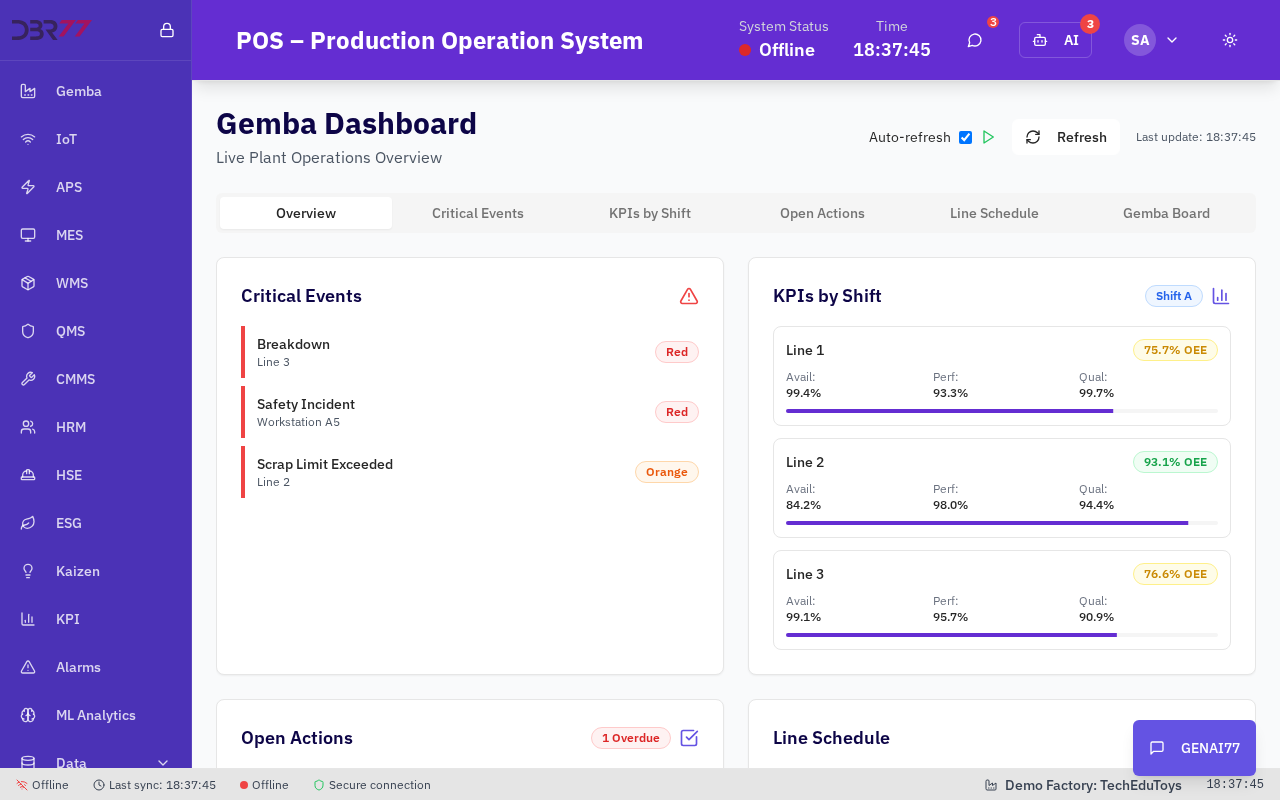Select the Breakdown Line 3 event
The width and height of the screenshot is (1280, 800).
tap(470, 352)
